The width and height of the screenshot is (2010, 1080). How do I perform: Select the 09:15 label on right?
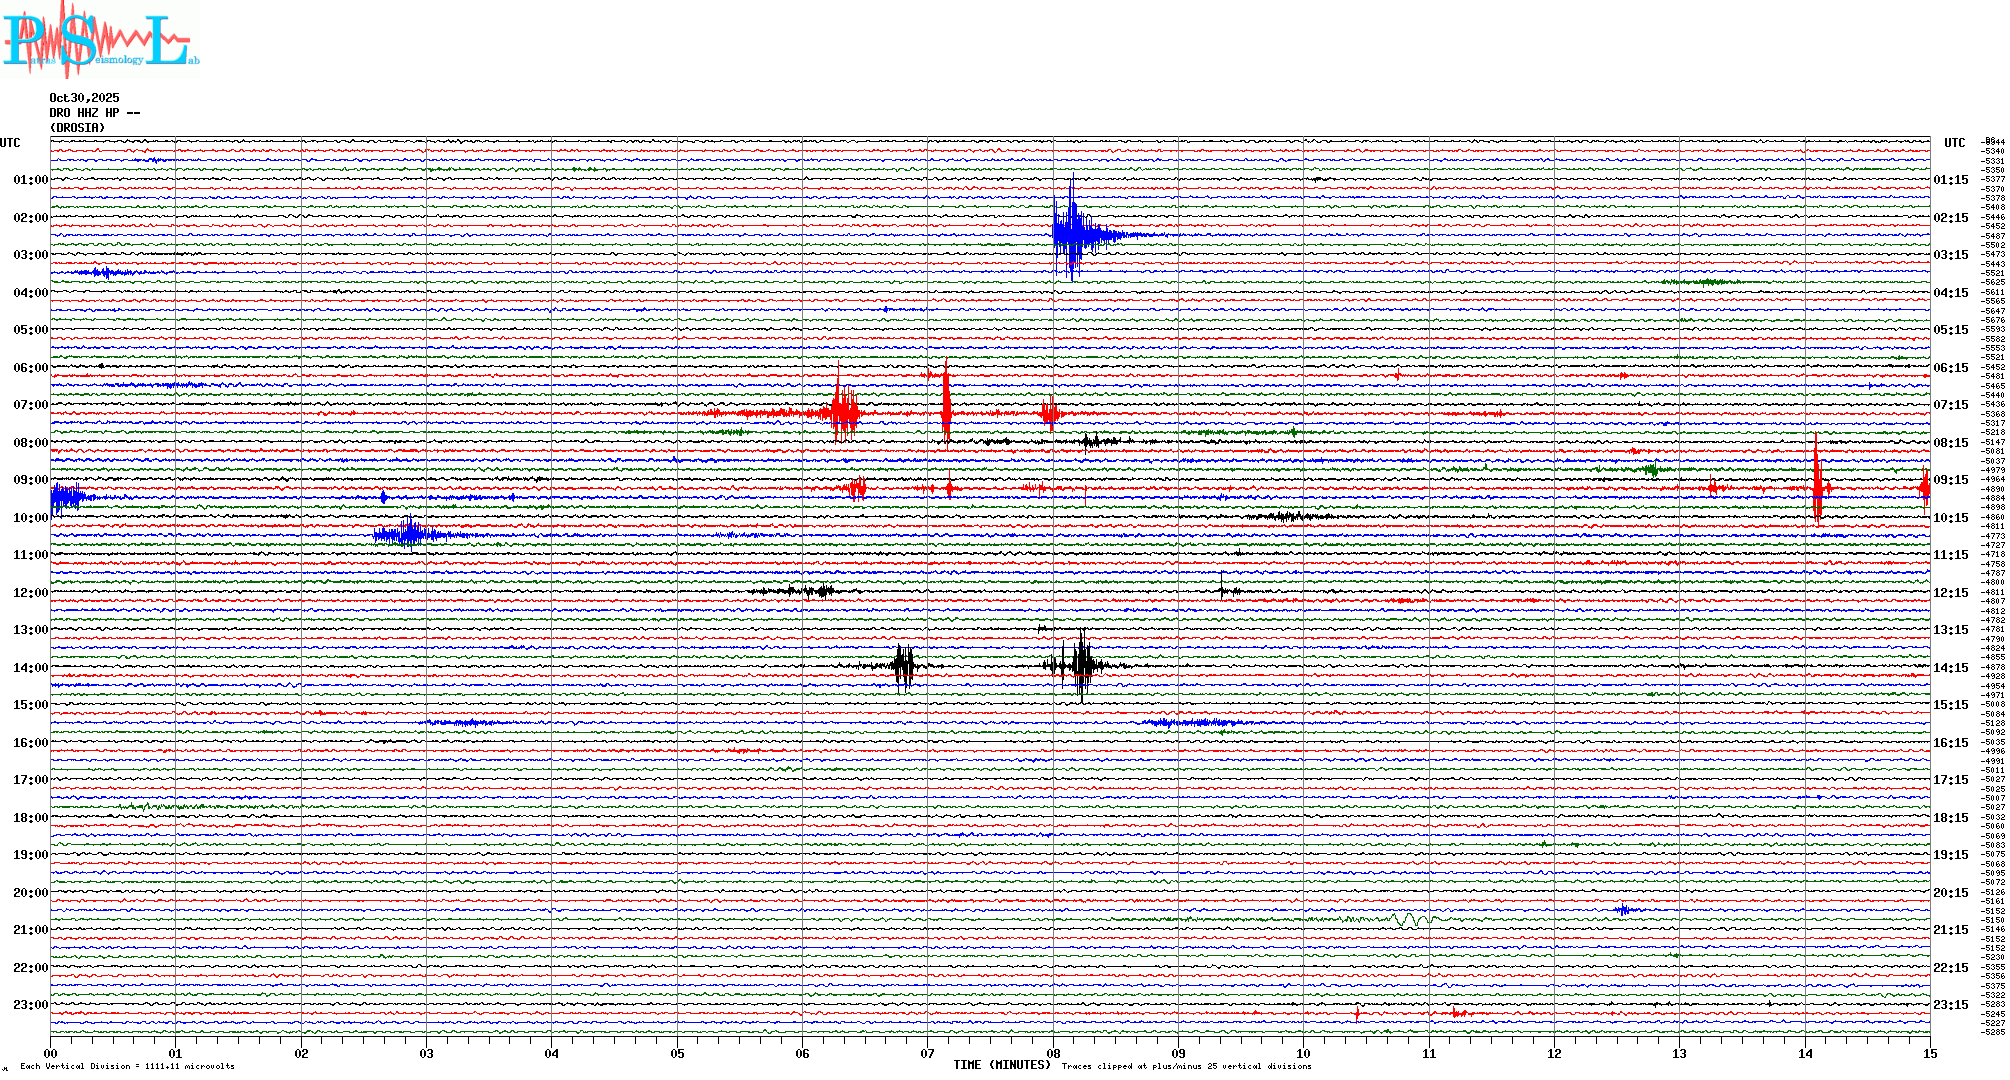tap(1950, 480)
